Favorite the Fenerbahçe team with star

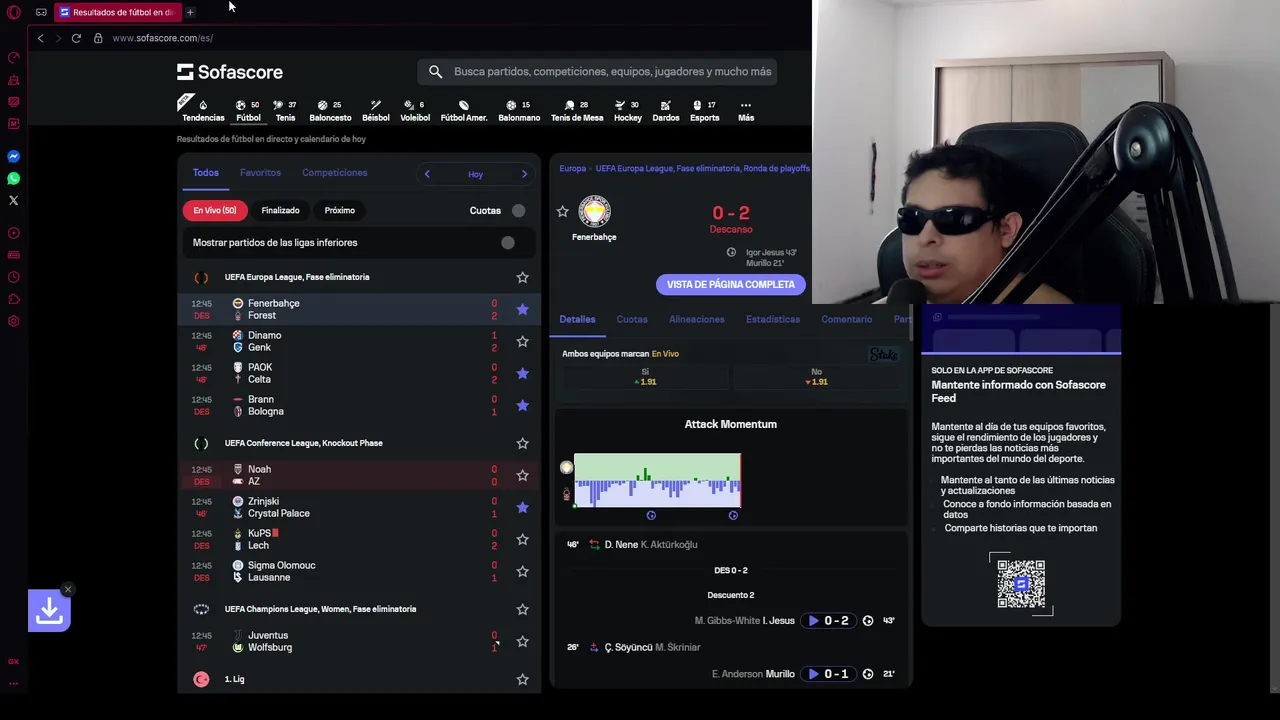pyautogui.click(x=563, y=212)
